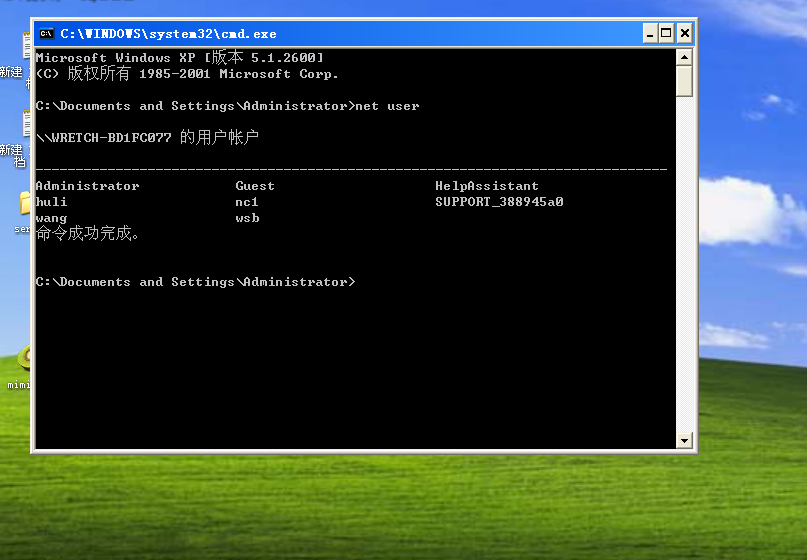Maximize the cmd.exe window
807x560 pixels.
pyautogui.click(x=666, y=34)
